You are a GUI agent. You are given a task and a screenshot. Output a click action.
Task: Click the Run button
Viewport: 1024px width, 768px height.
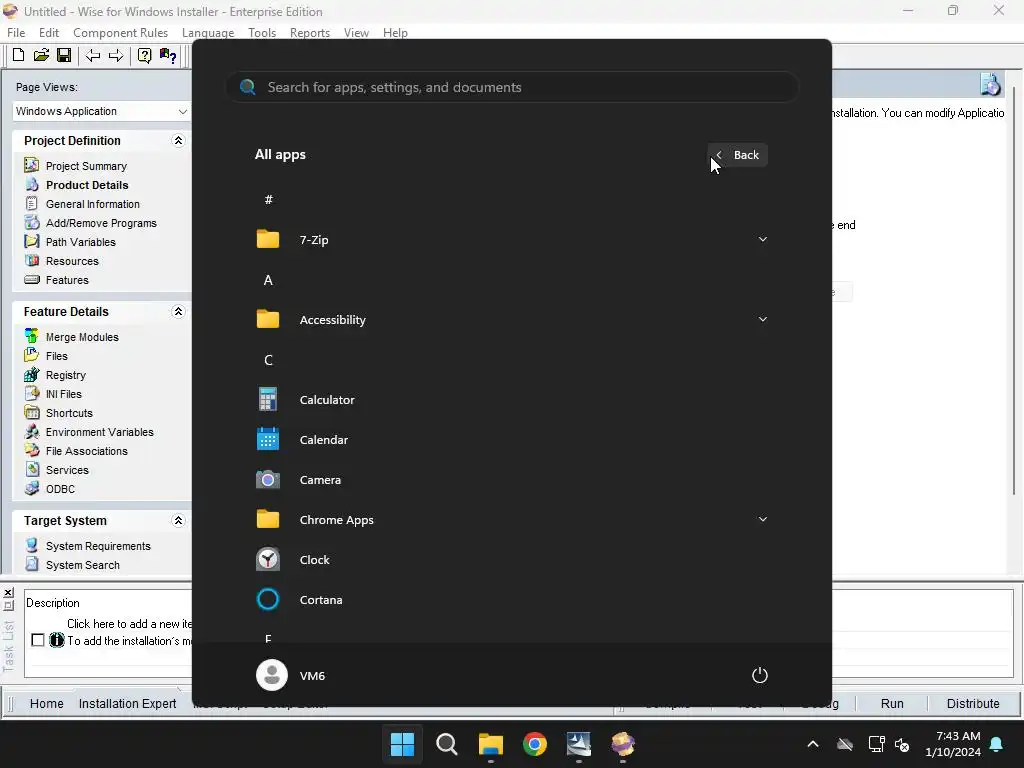point(891,703)
